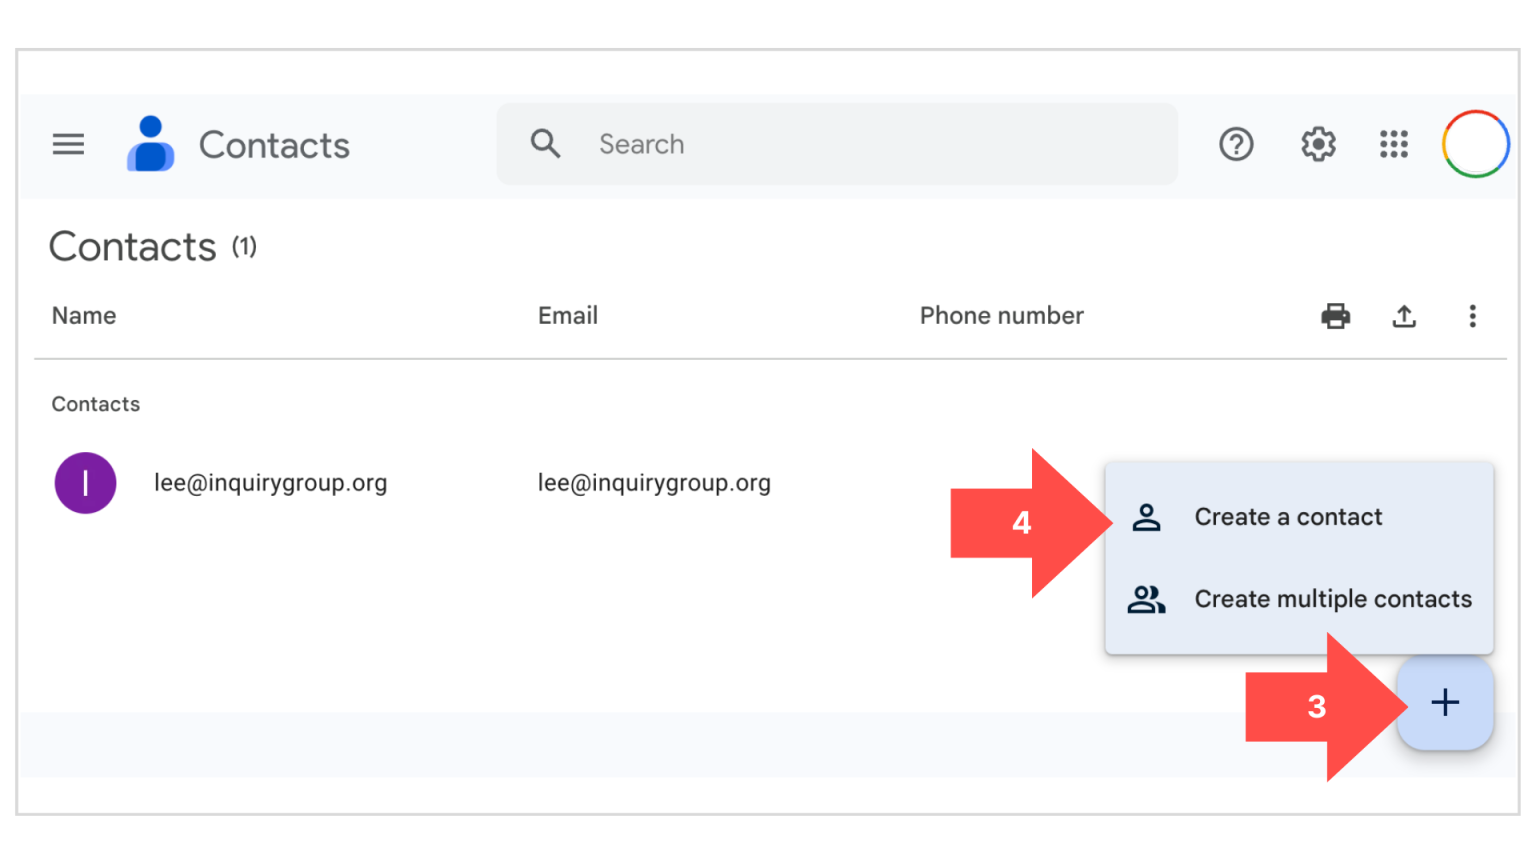This screenshot has width=1536, height=864.
Task: Click the Phone number column header
Action: tap(1001, 316)
